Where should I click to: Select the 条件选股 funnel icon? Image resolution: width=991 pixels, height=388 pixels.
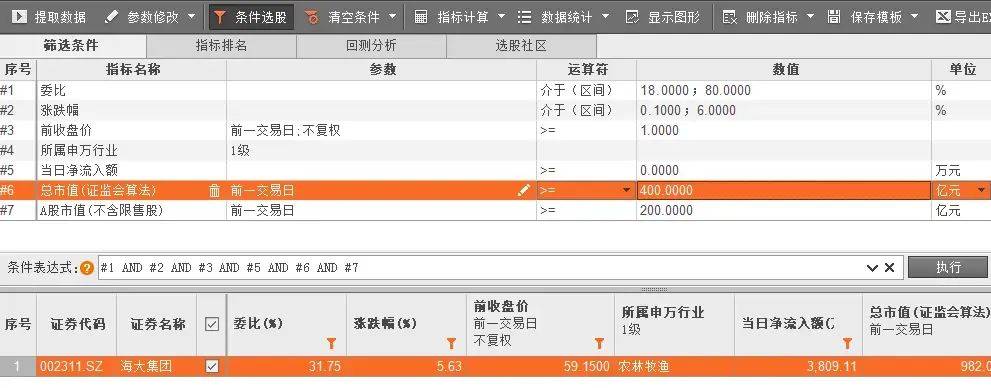[x=219, y=17]
